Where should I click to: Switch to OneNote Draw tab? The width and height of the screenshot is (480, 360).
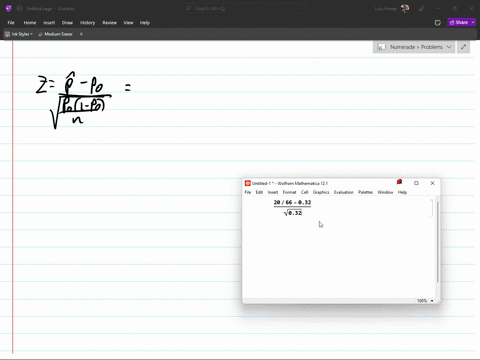67,23
